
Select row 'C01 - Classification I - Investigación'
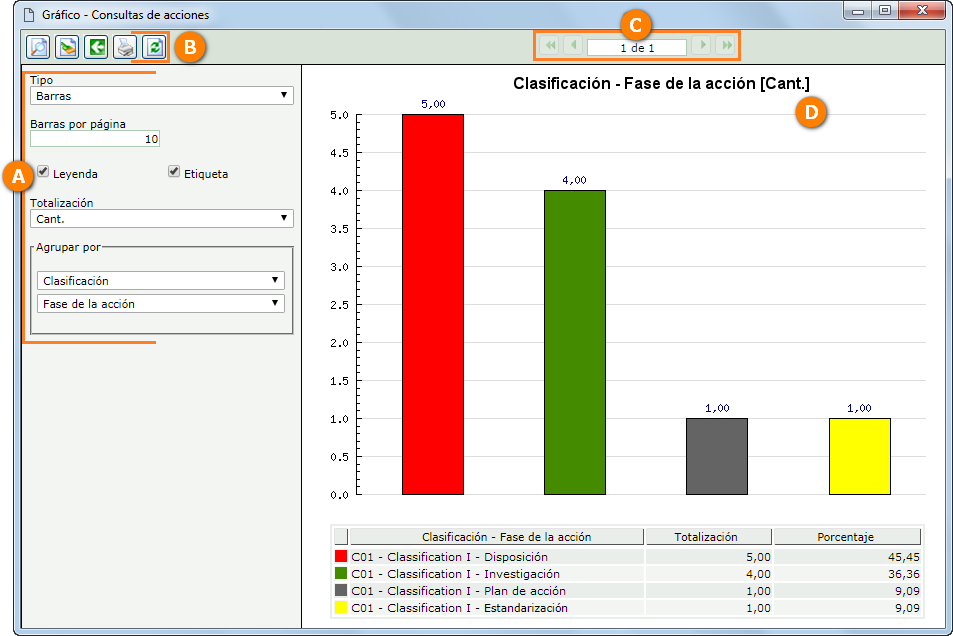pos(628,574)
